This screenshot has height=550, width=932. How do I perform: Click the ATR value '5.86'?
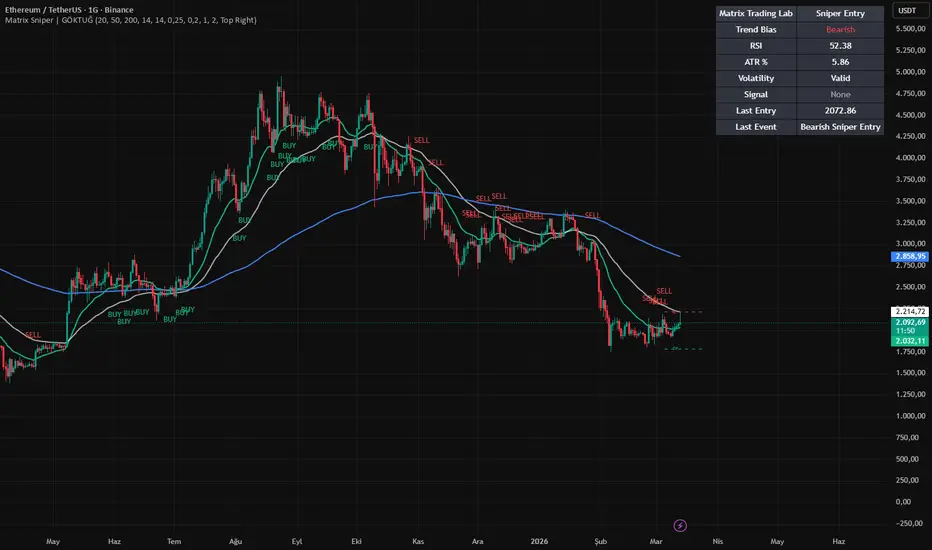click(x=840, y=62)
